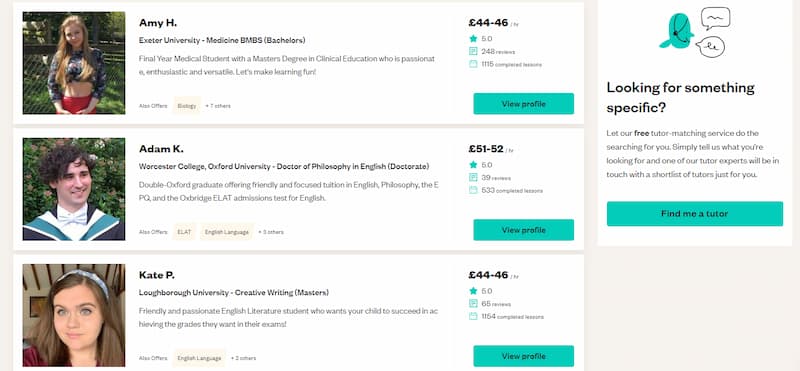Click View profile for Kate P.
Screen dimensions: 800x371
click(523, 356)
